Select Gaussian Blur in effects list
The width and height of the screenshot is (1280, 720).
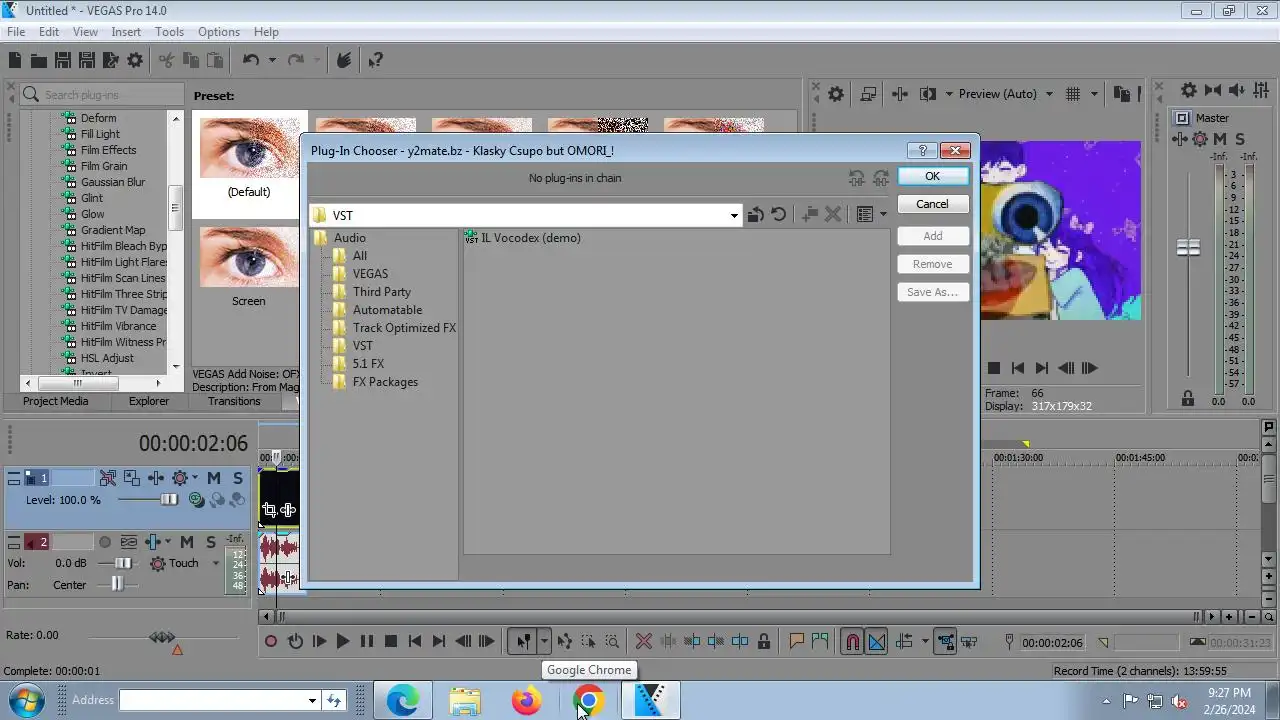point(113,182)
